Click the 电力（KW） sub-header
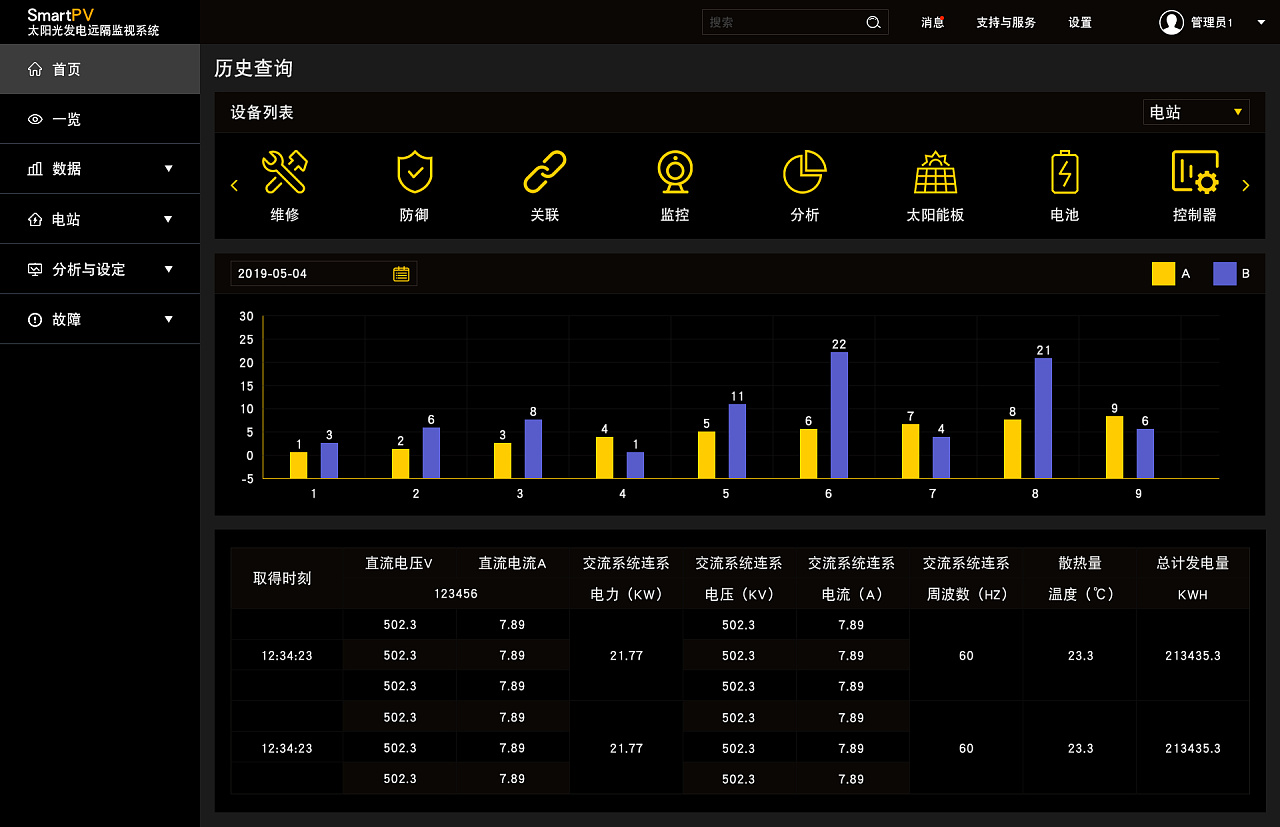The width and height of the screenshot is (1280, 827). point(626,594)
